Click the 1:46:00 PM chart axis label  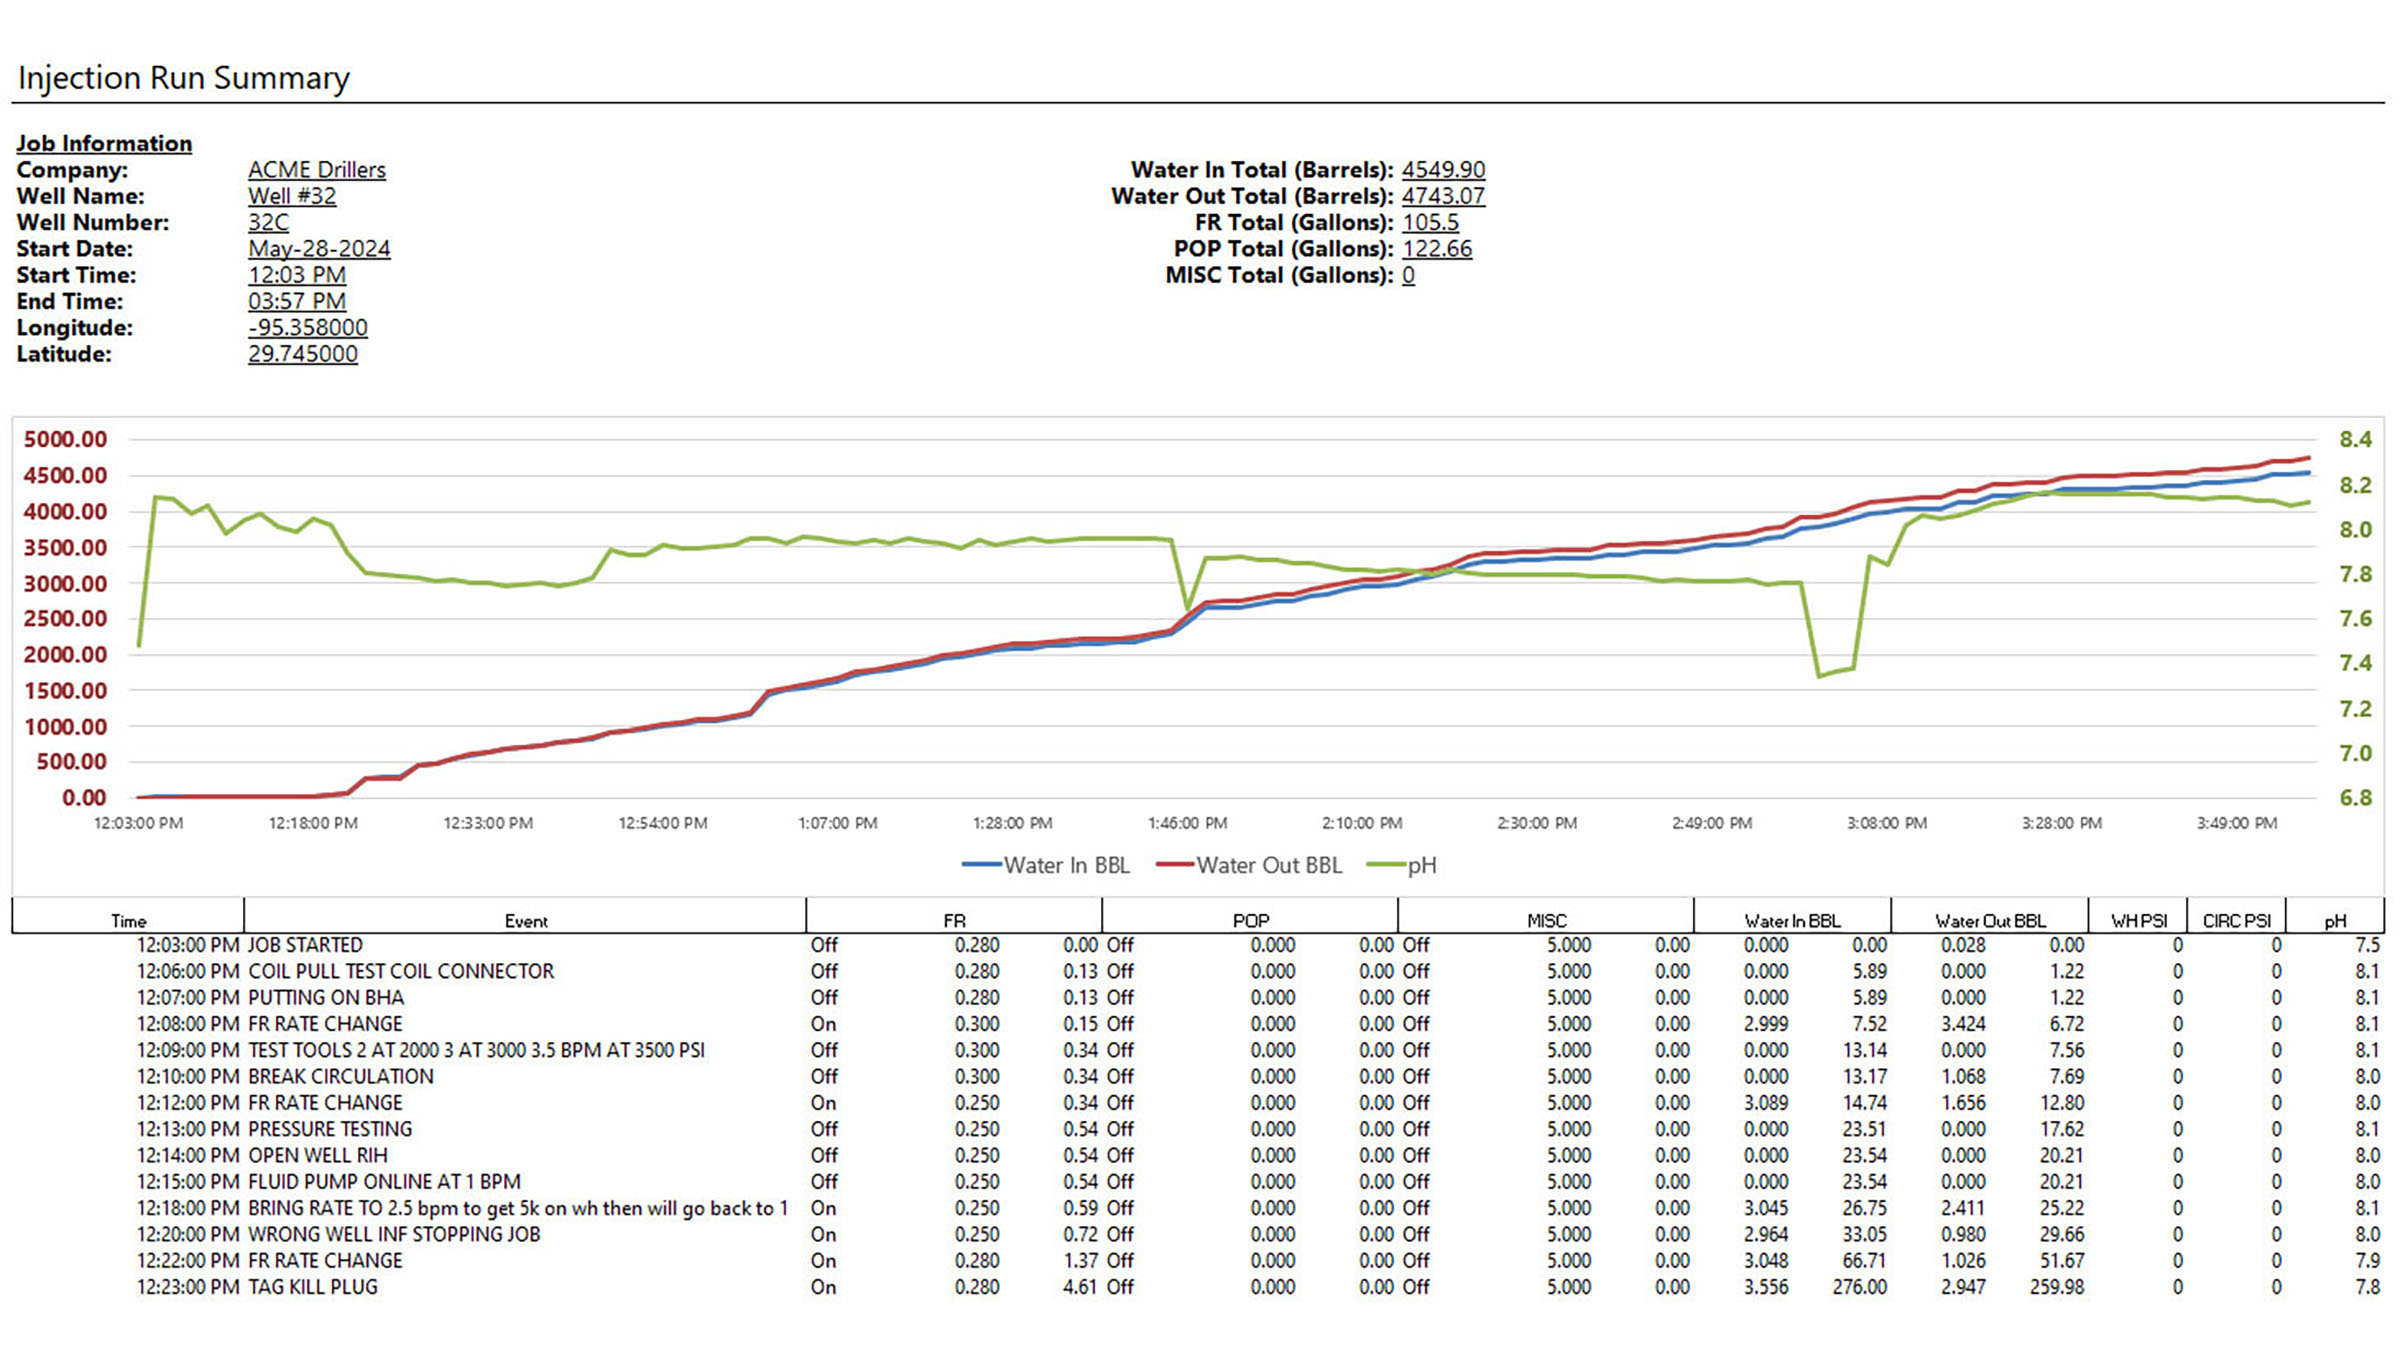click(1187, 824)
